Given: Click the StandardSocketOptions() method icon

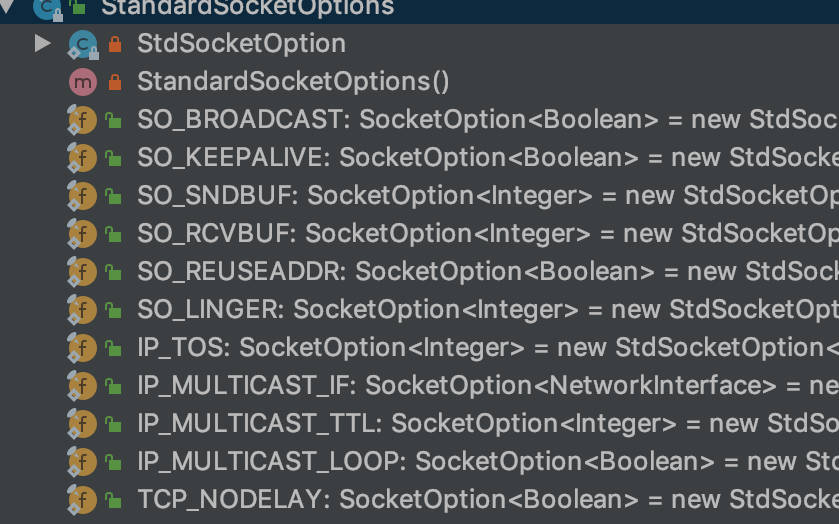Looking at the screenshot, I should tap(83, 82).
